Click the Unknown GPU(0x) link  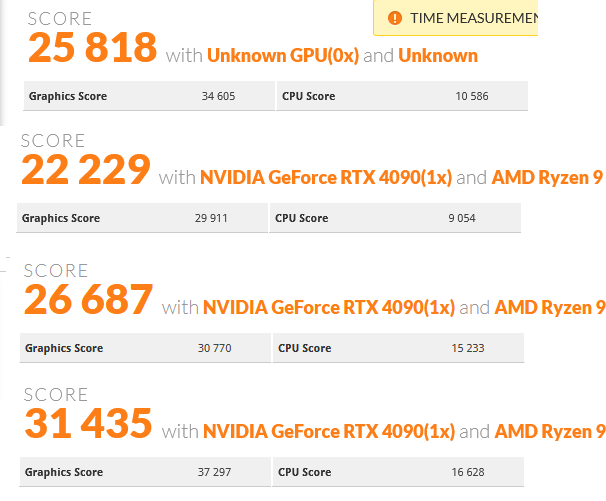(x=283, y=55)
